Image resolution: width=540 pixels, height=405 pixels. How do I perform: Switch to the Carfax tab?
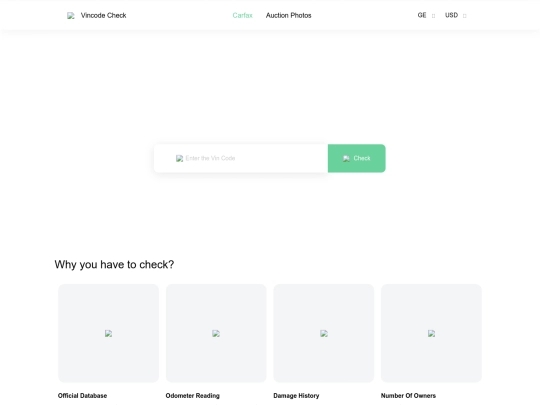pyautogui.click(x=242, y=15)
